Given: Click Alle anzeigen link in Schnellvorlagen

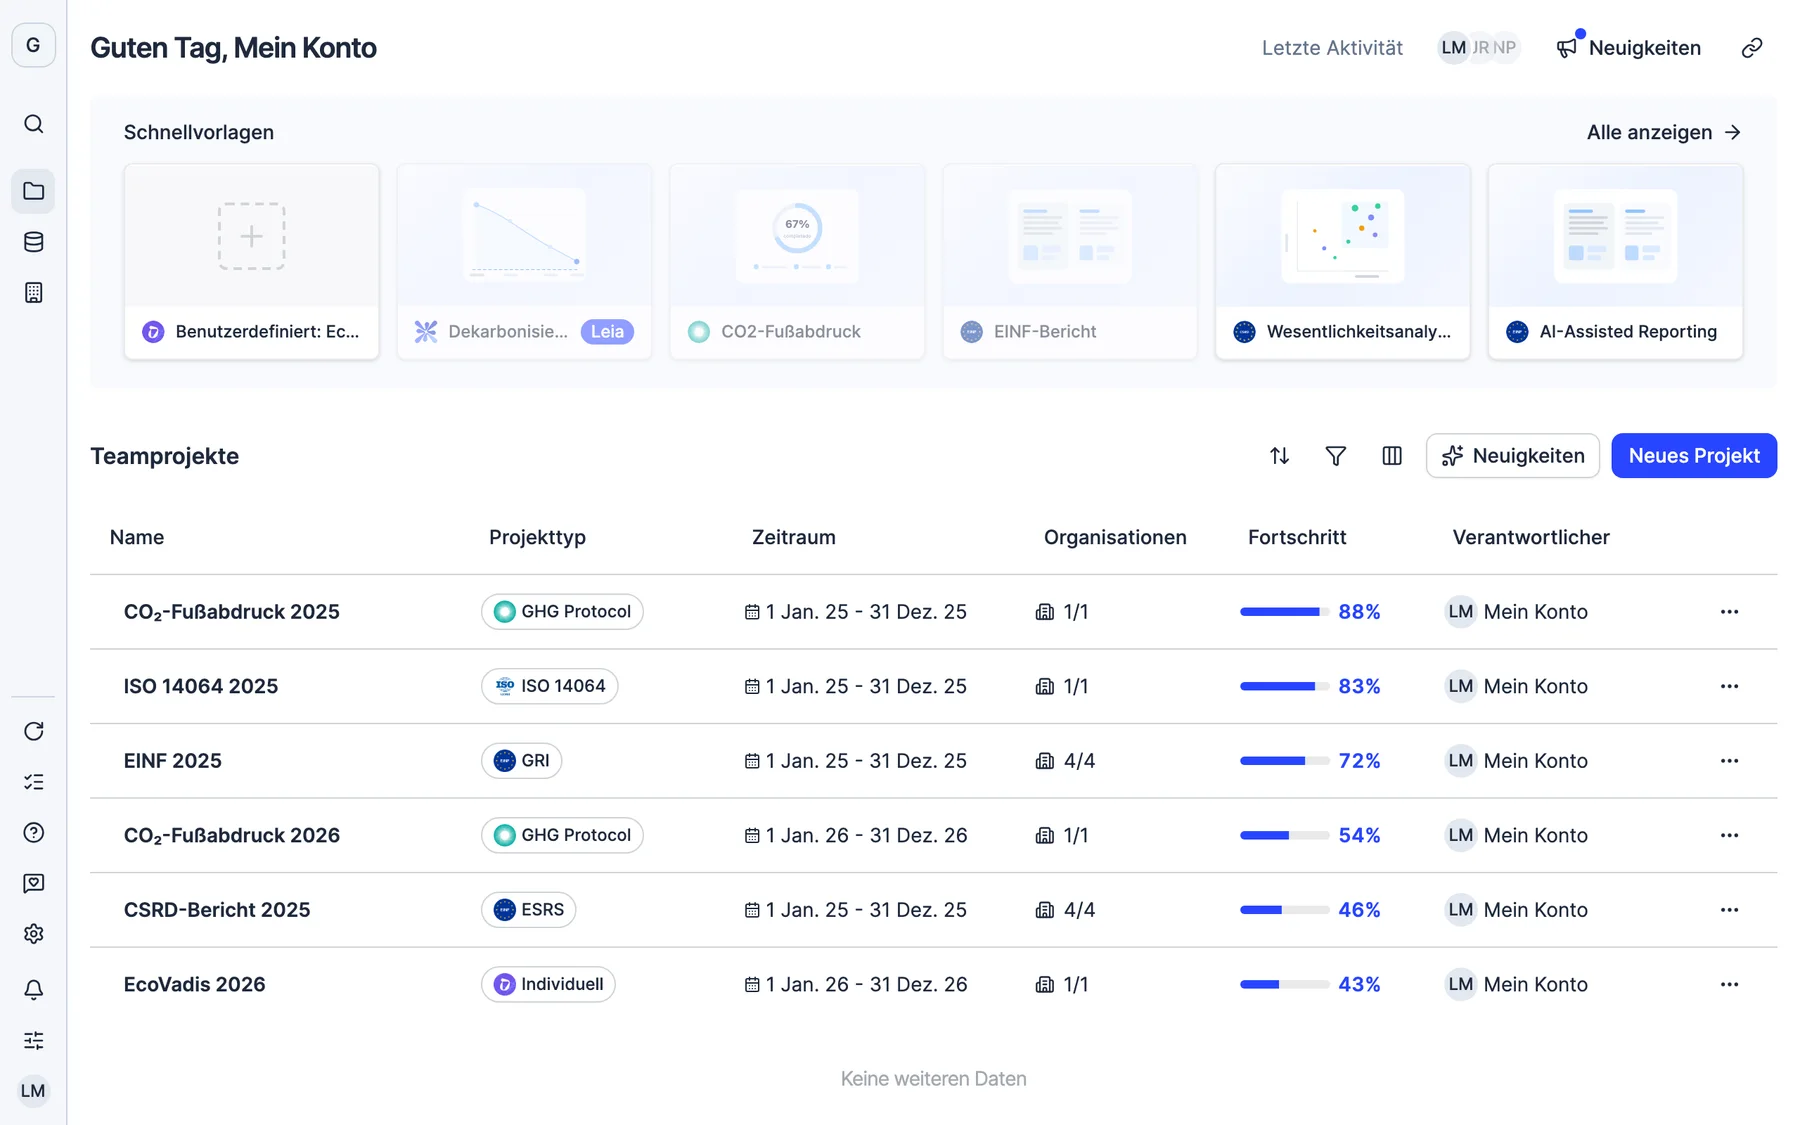Looking at the screenshot, I should click(x=1663, y=132).
